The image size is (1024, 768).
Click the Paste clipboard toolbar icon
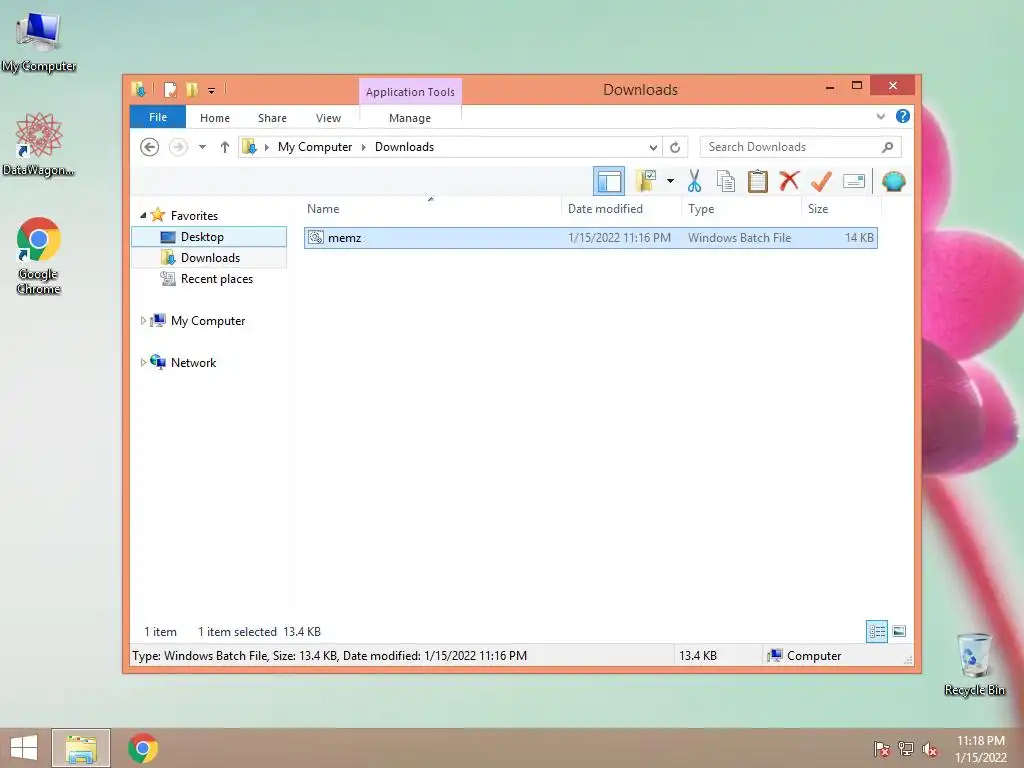click(758, 181)
